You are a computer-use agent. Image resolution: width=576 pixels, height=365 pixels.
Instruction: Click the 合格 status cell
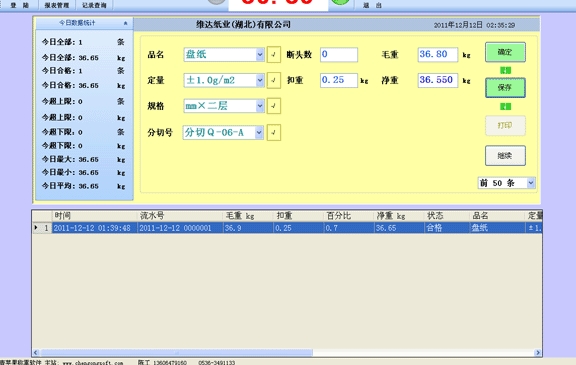click(447, 228)
